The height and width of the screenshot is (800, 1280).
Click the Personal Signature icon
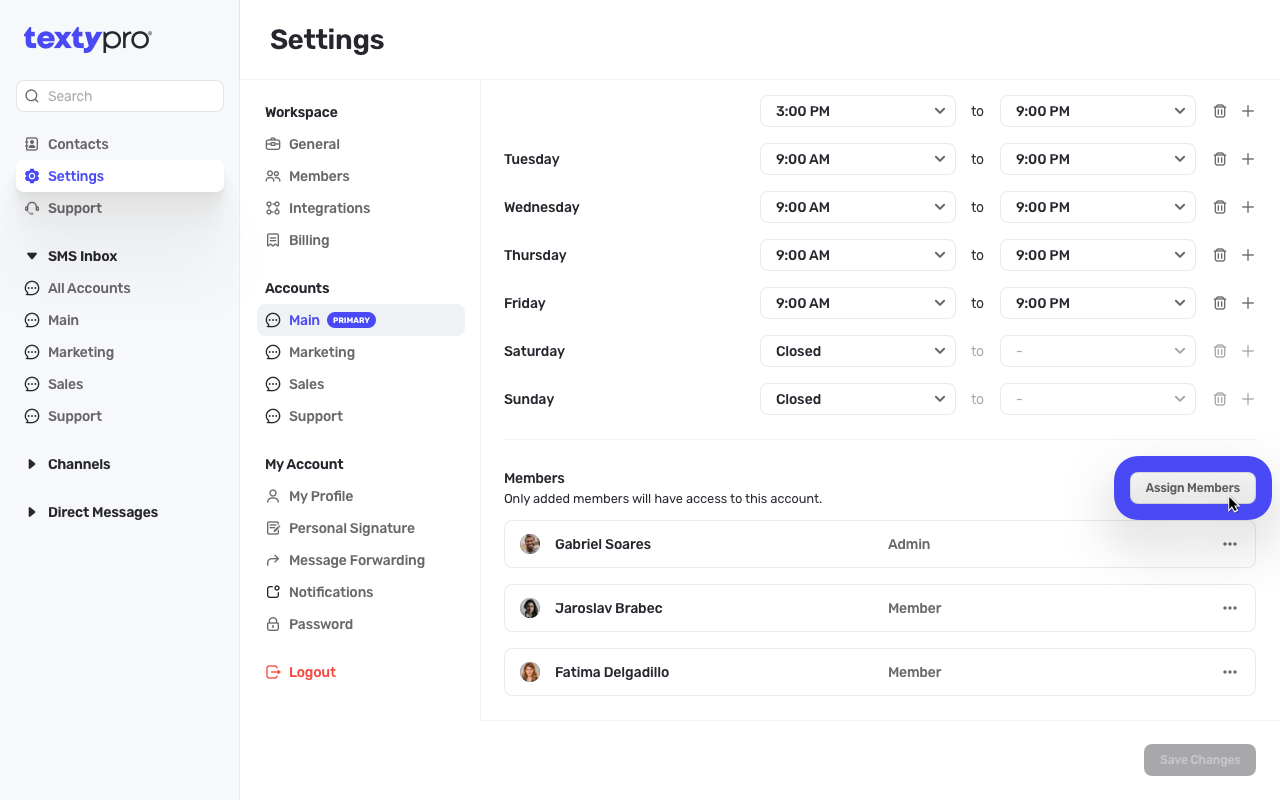[273, 528]
